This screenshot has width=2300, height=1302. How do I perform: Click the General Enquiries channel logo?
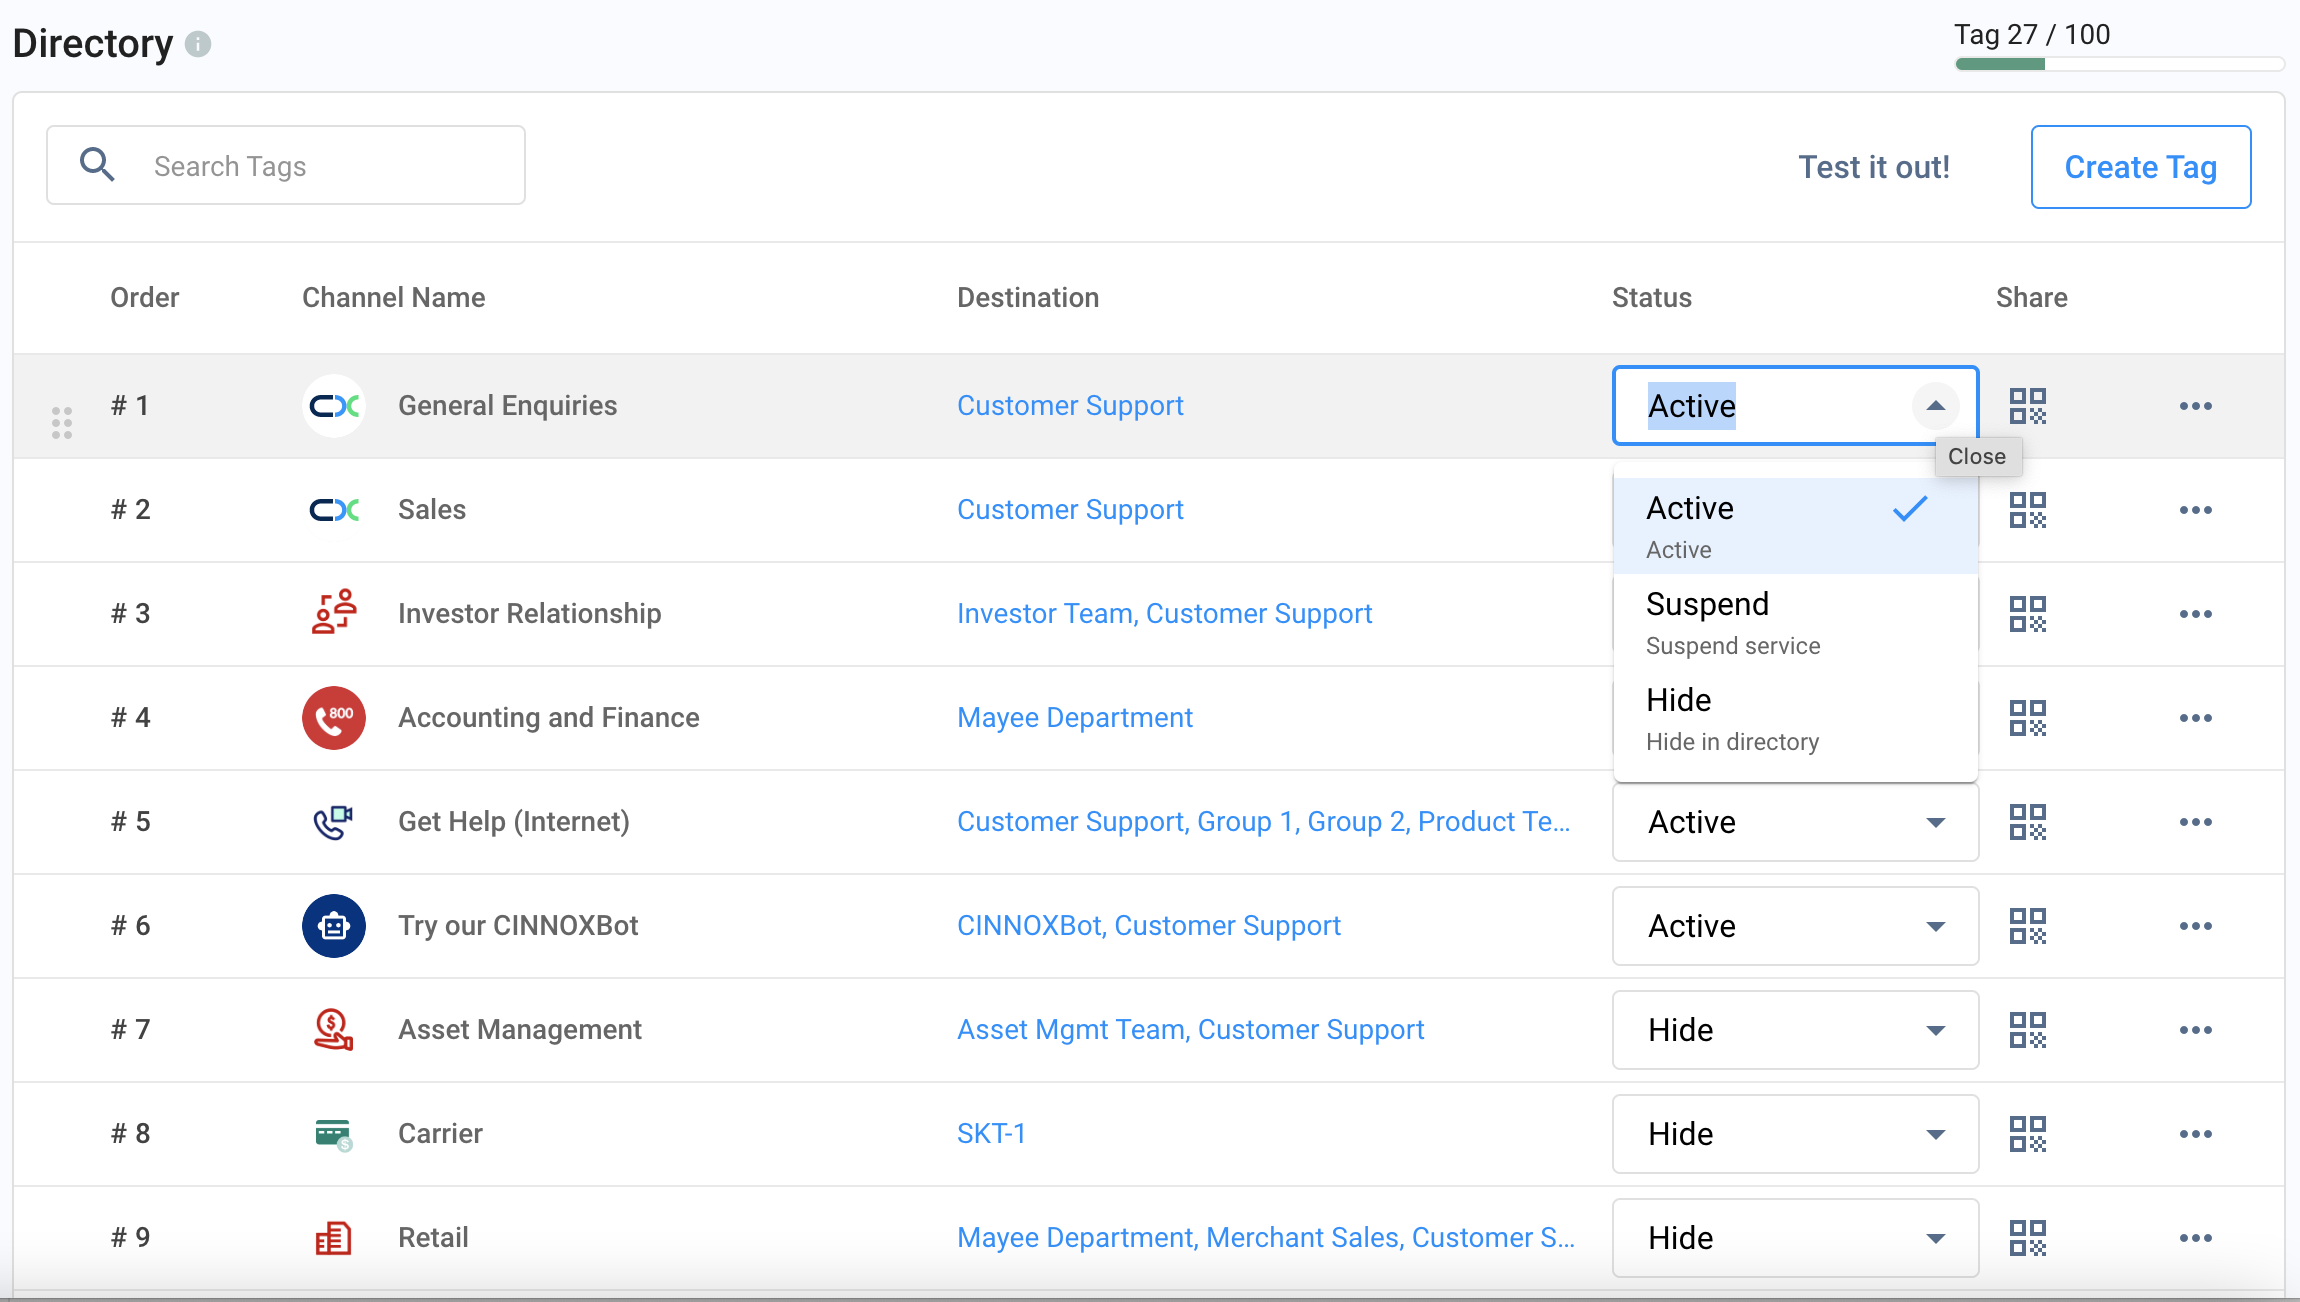[334, 406]
